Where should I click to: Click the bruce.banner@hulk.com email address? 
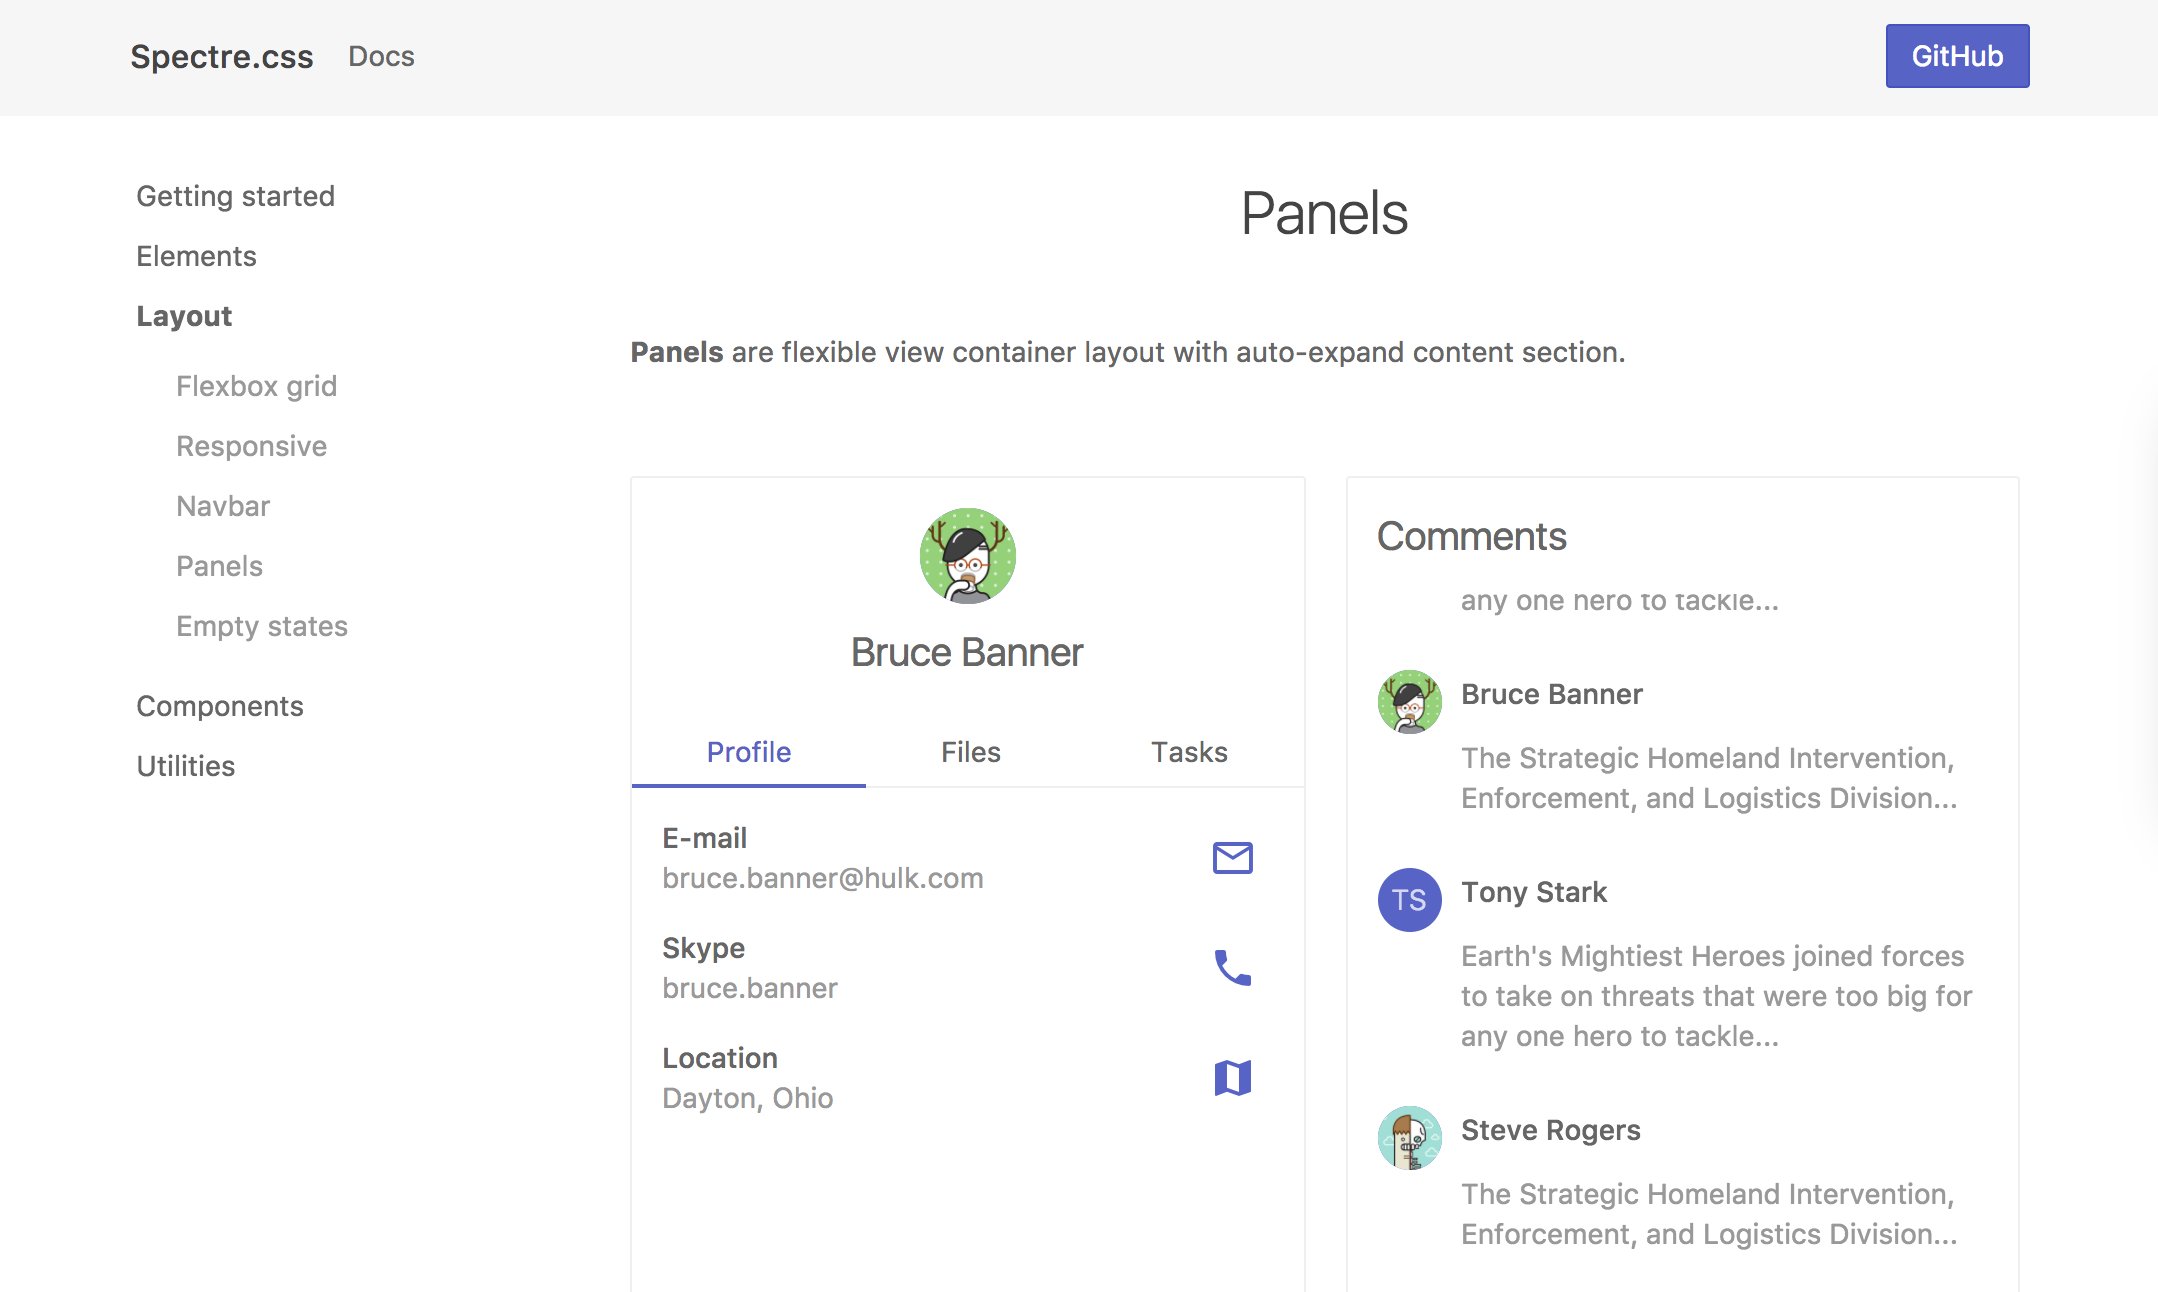(822, 878)
